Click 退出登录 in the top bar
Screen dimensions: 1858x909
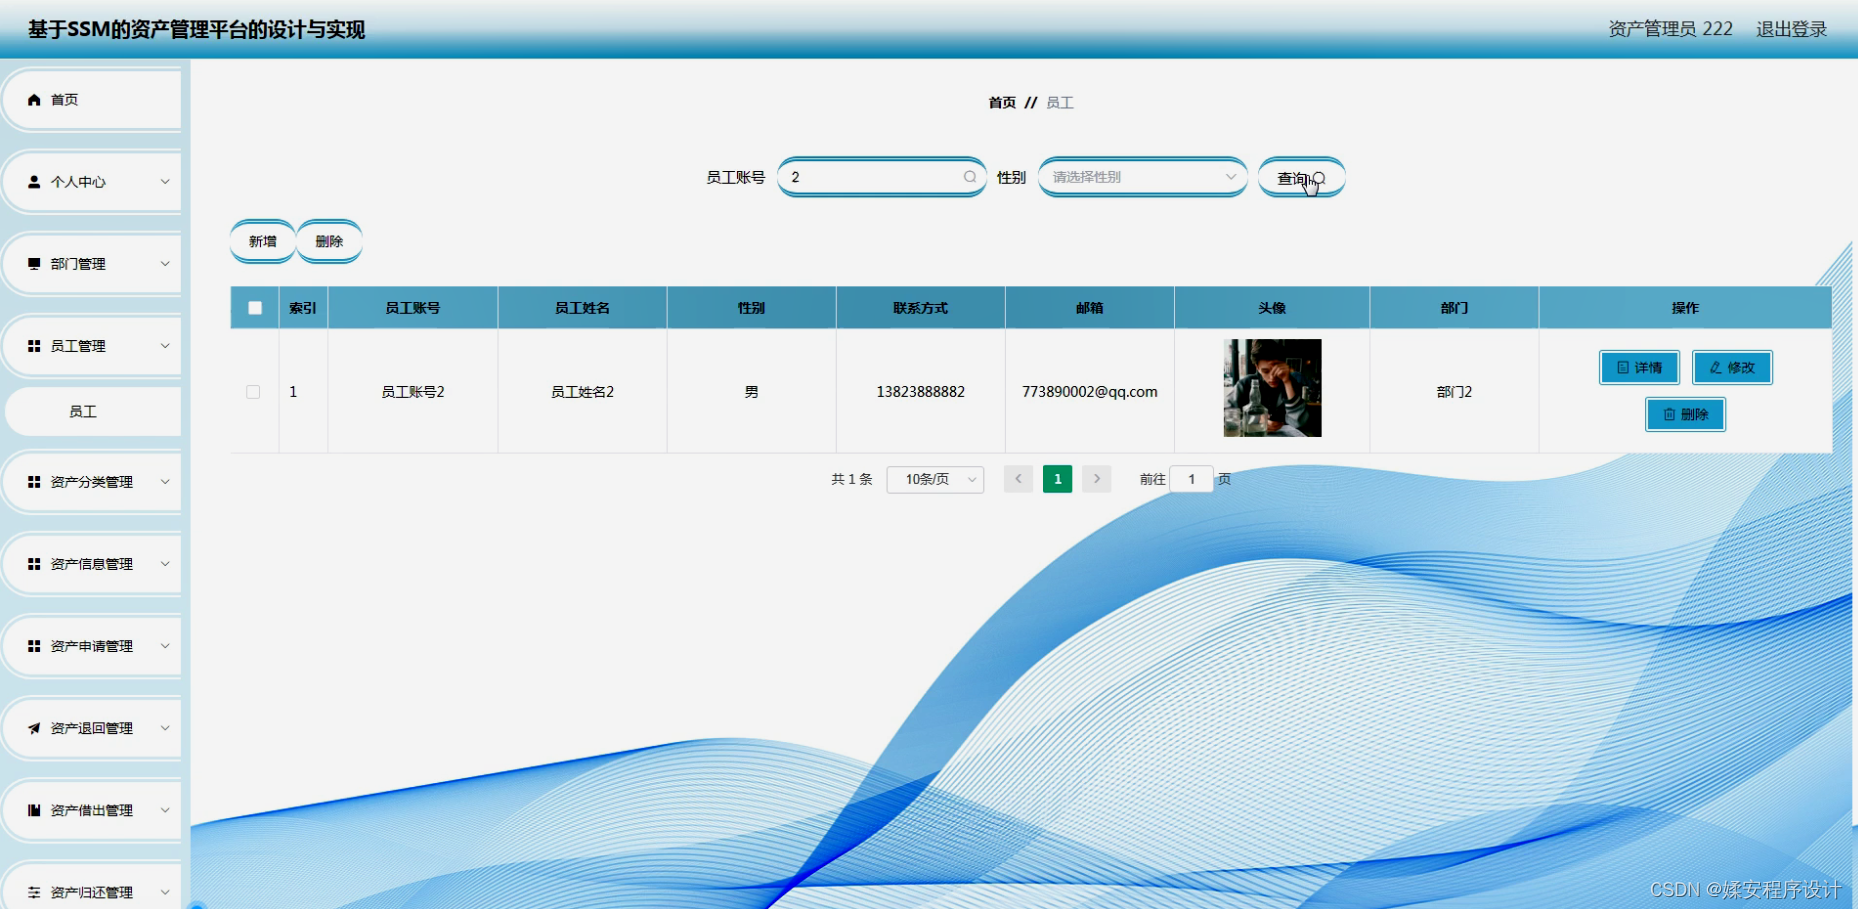pyautogui.click(x=1790, y=29)
